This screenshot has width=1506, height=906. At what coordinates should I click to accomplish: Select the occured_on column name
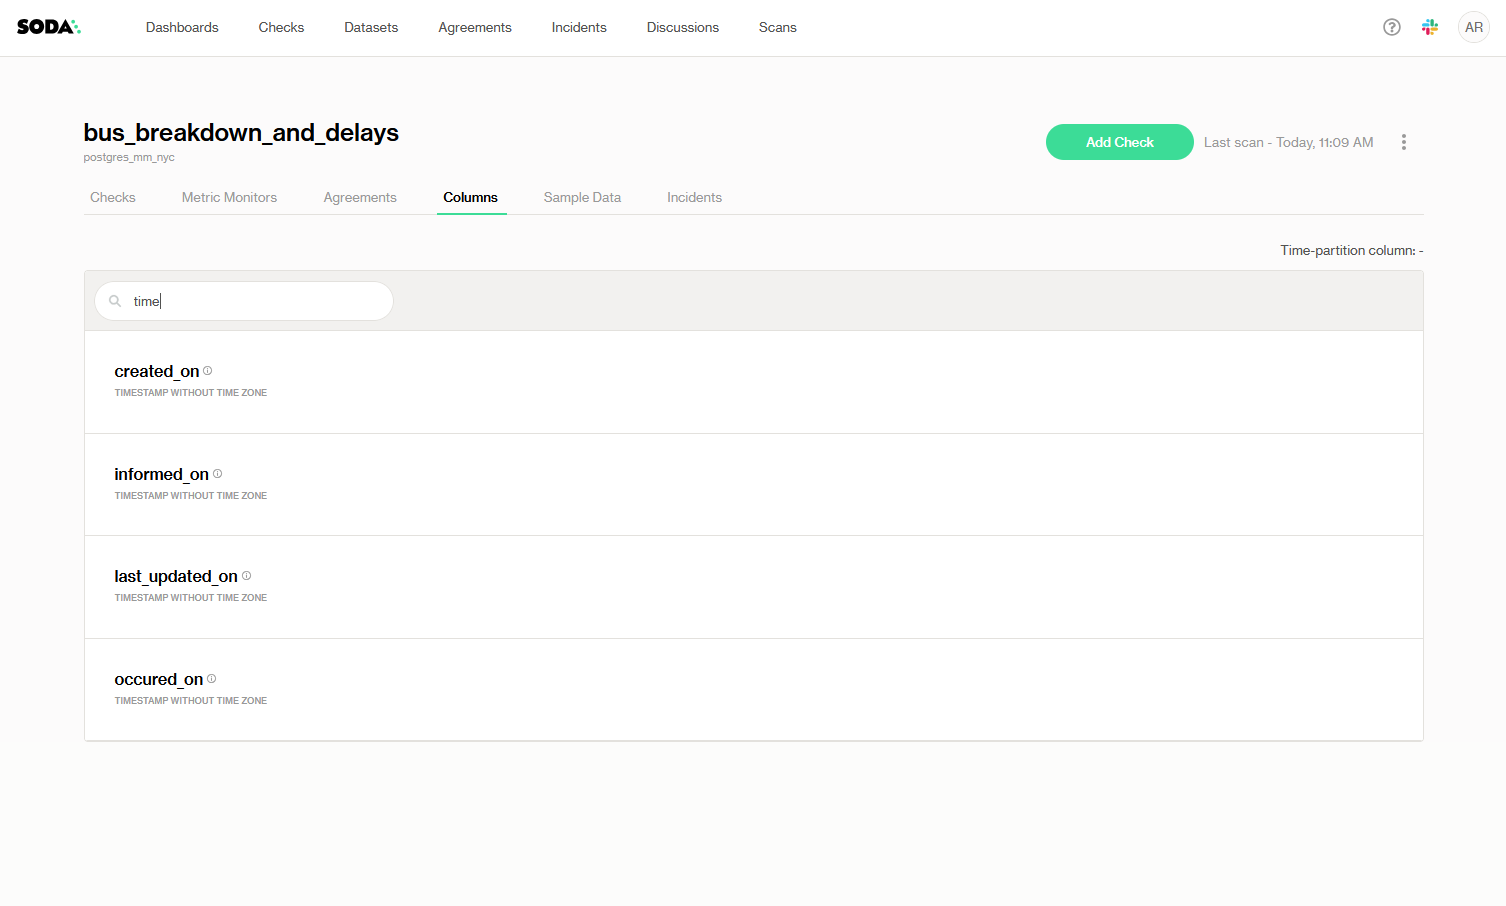[x=158, y=680]
